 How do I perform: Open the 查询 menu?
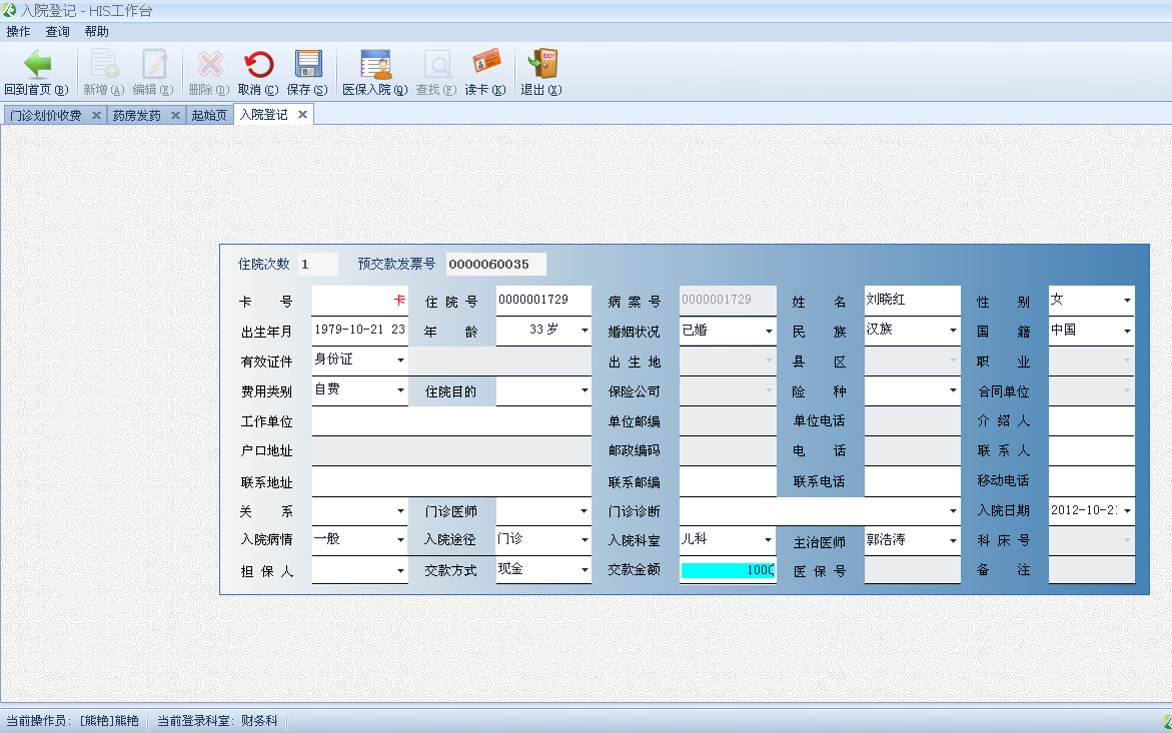tap(58, 31)
